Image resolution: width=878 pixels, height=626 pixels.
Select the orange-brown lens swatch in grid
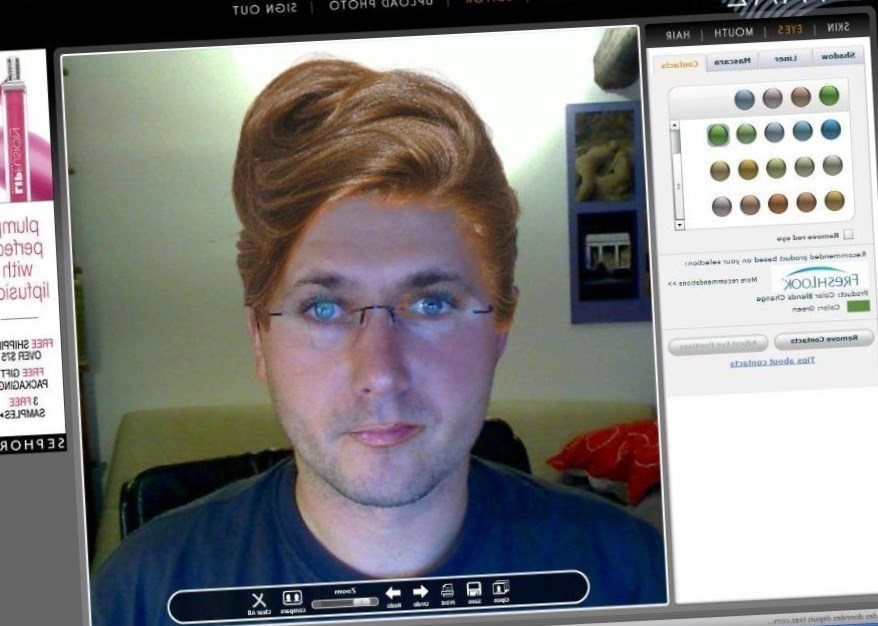pos(778,203)
